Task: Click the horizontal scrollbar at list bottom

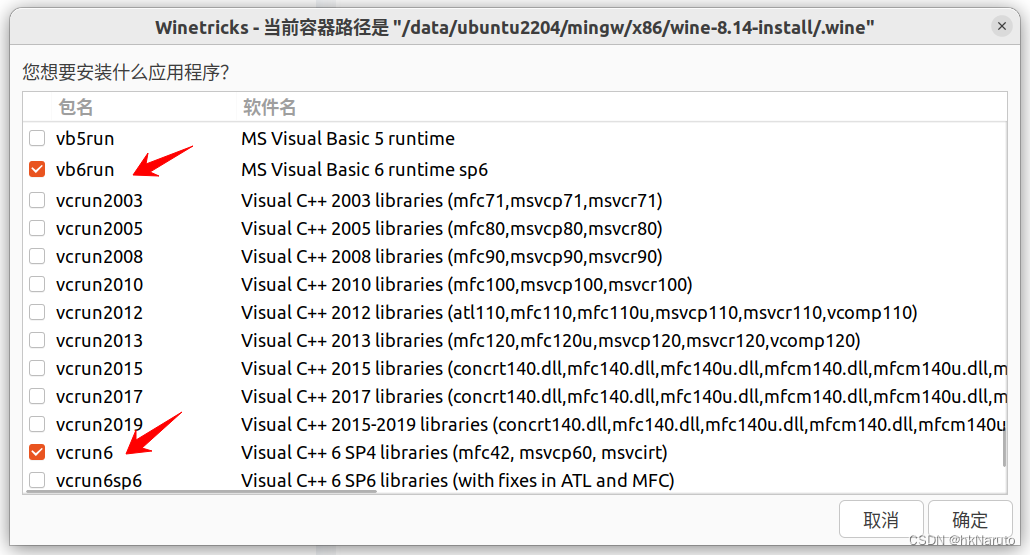Action: tap(200, 491)
